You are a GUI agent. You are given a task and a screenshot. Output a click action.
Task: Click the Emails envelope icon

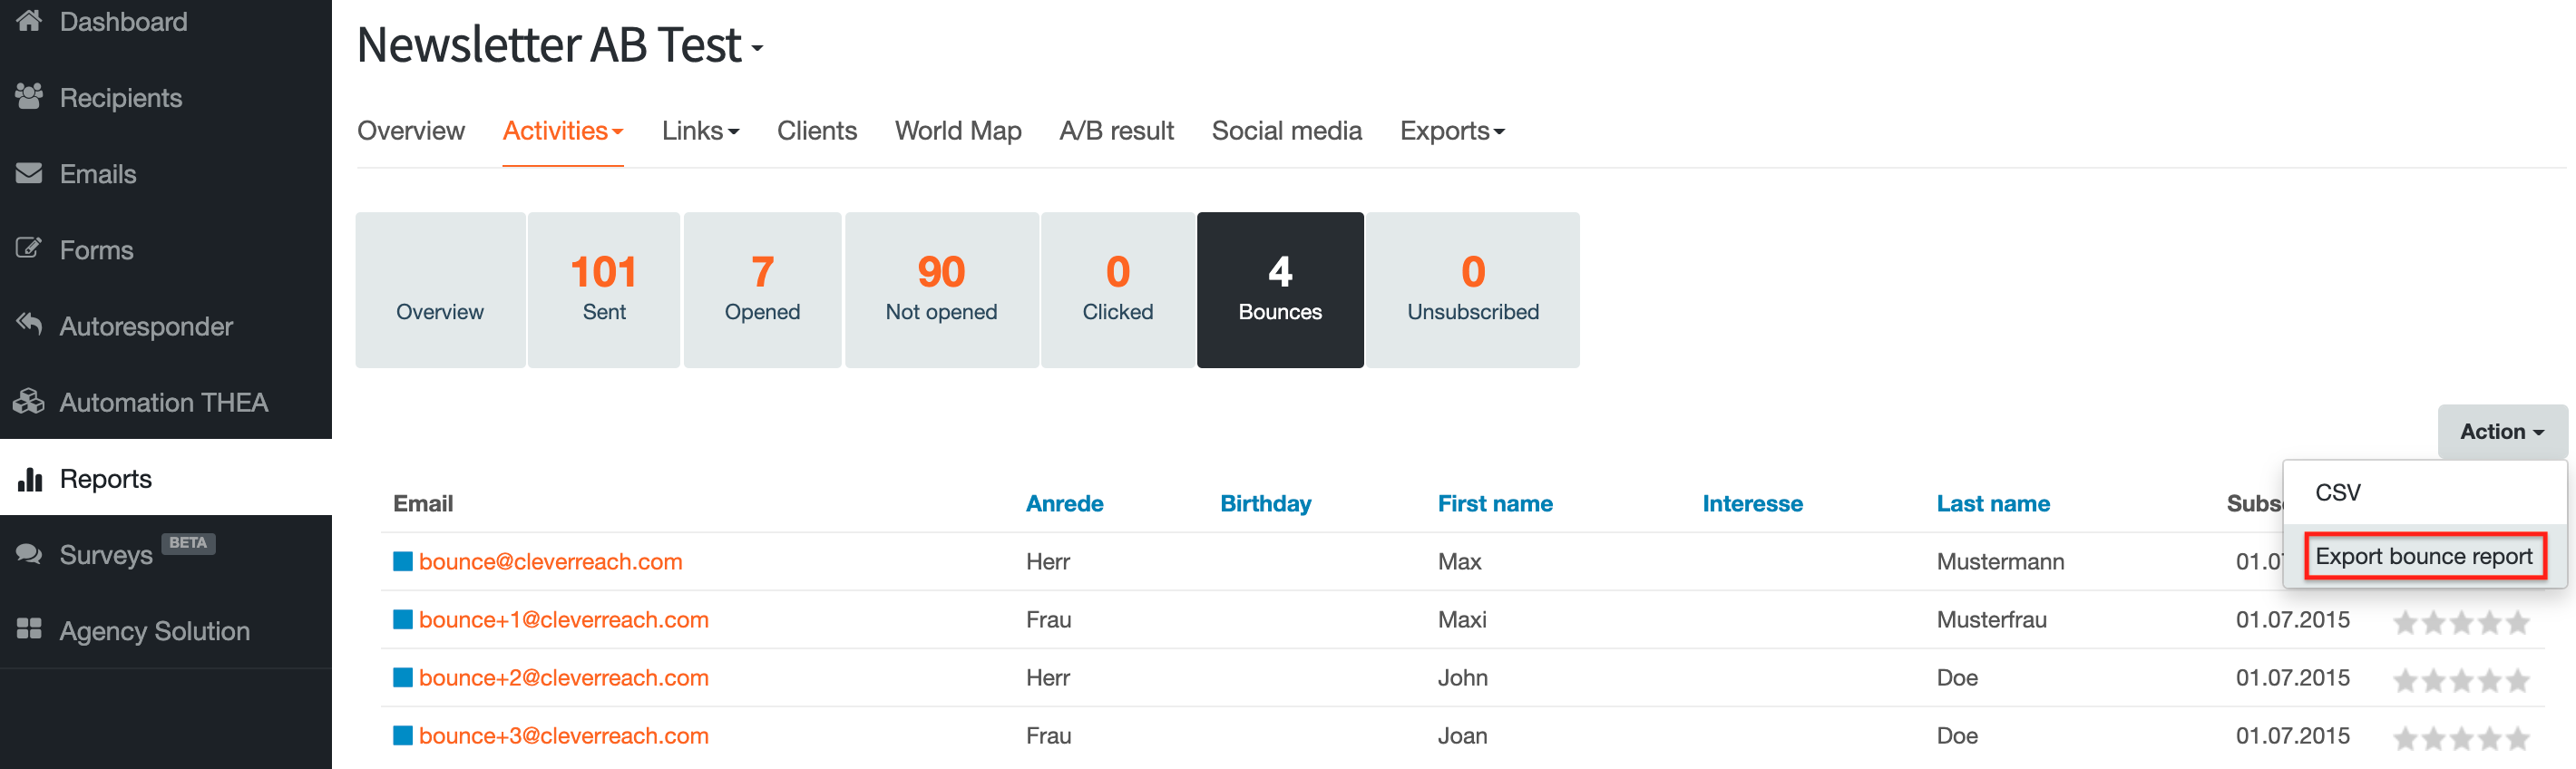pos(29,173)
